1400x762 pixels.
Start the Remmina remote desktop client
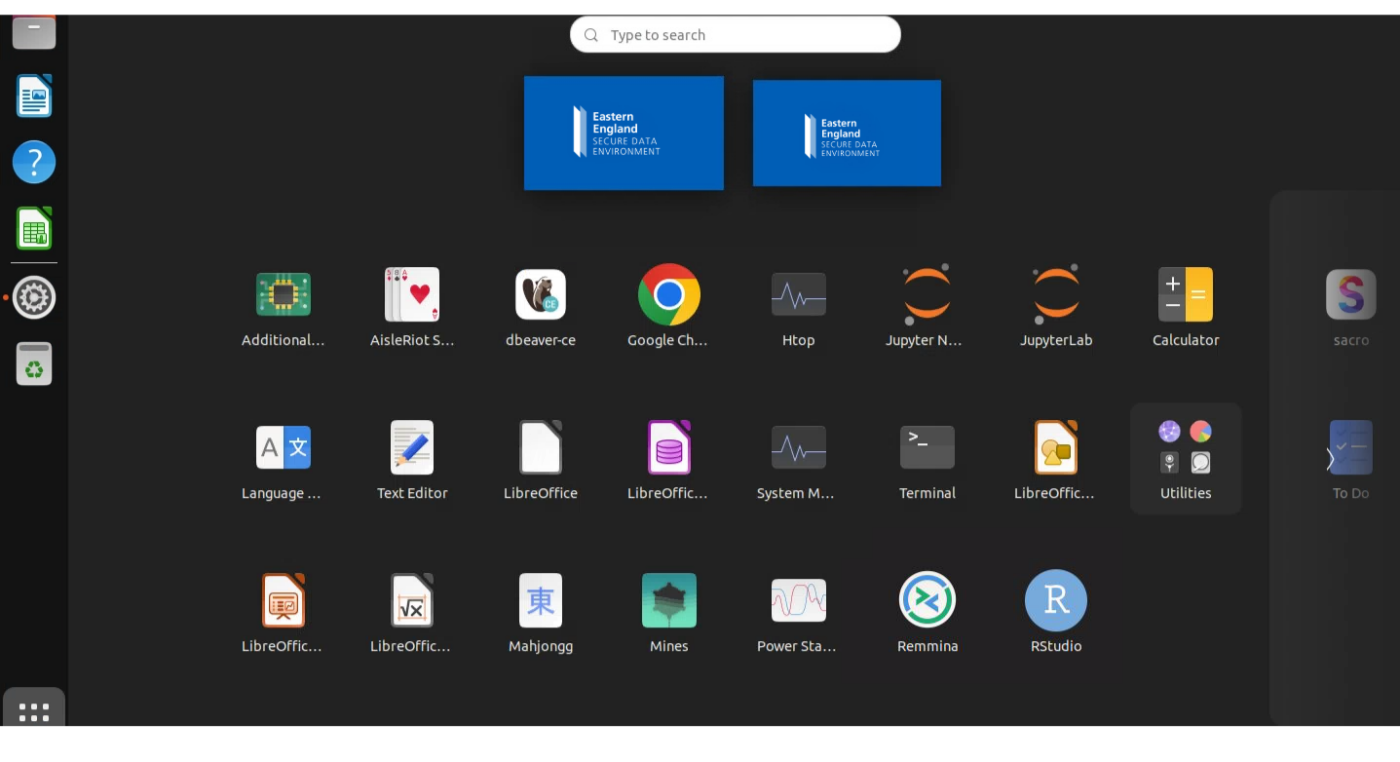[927, 601]
